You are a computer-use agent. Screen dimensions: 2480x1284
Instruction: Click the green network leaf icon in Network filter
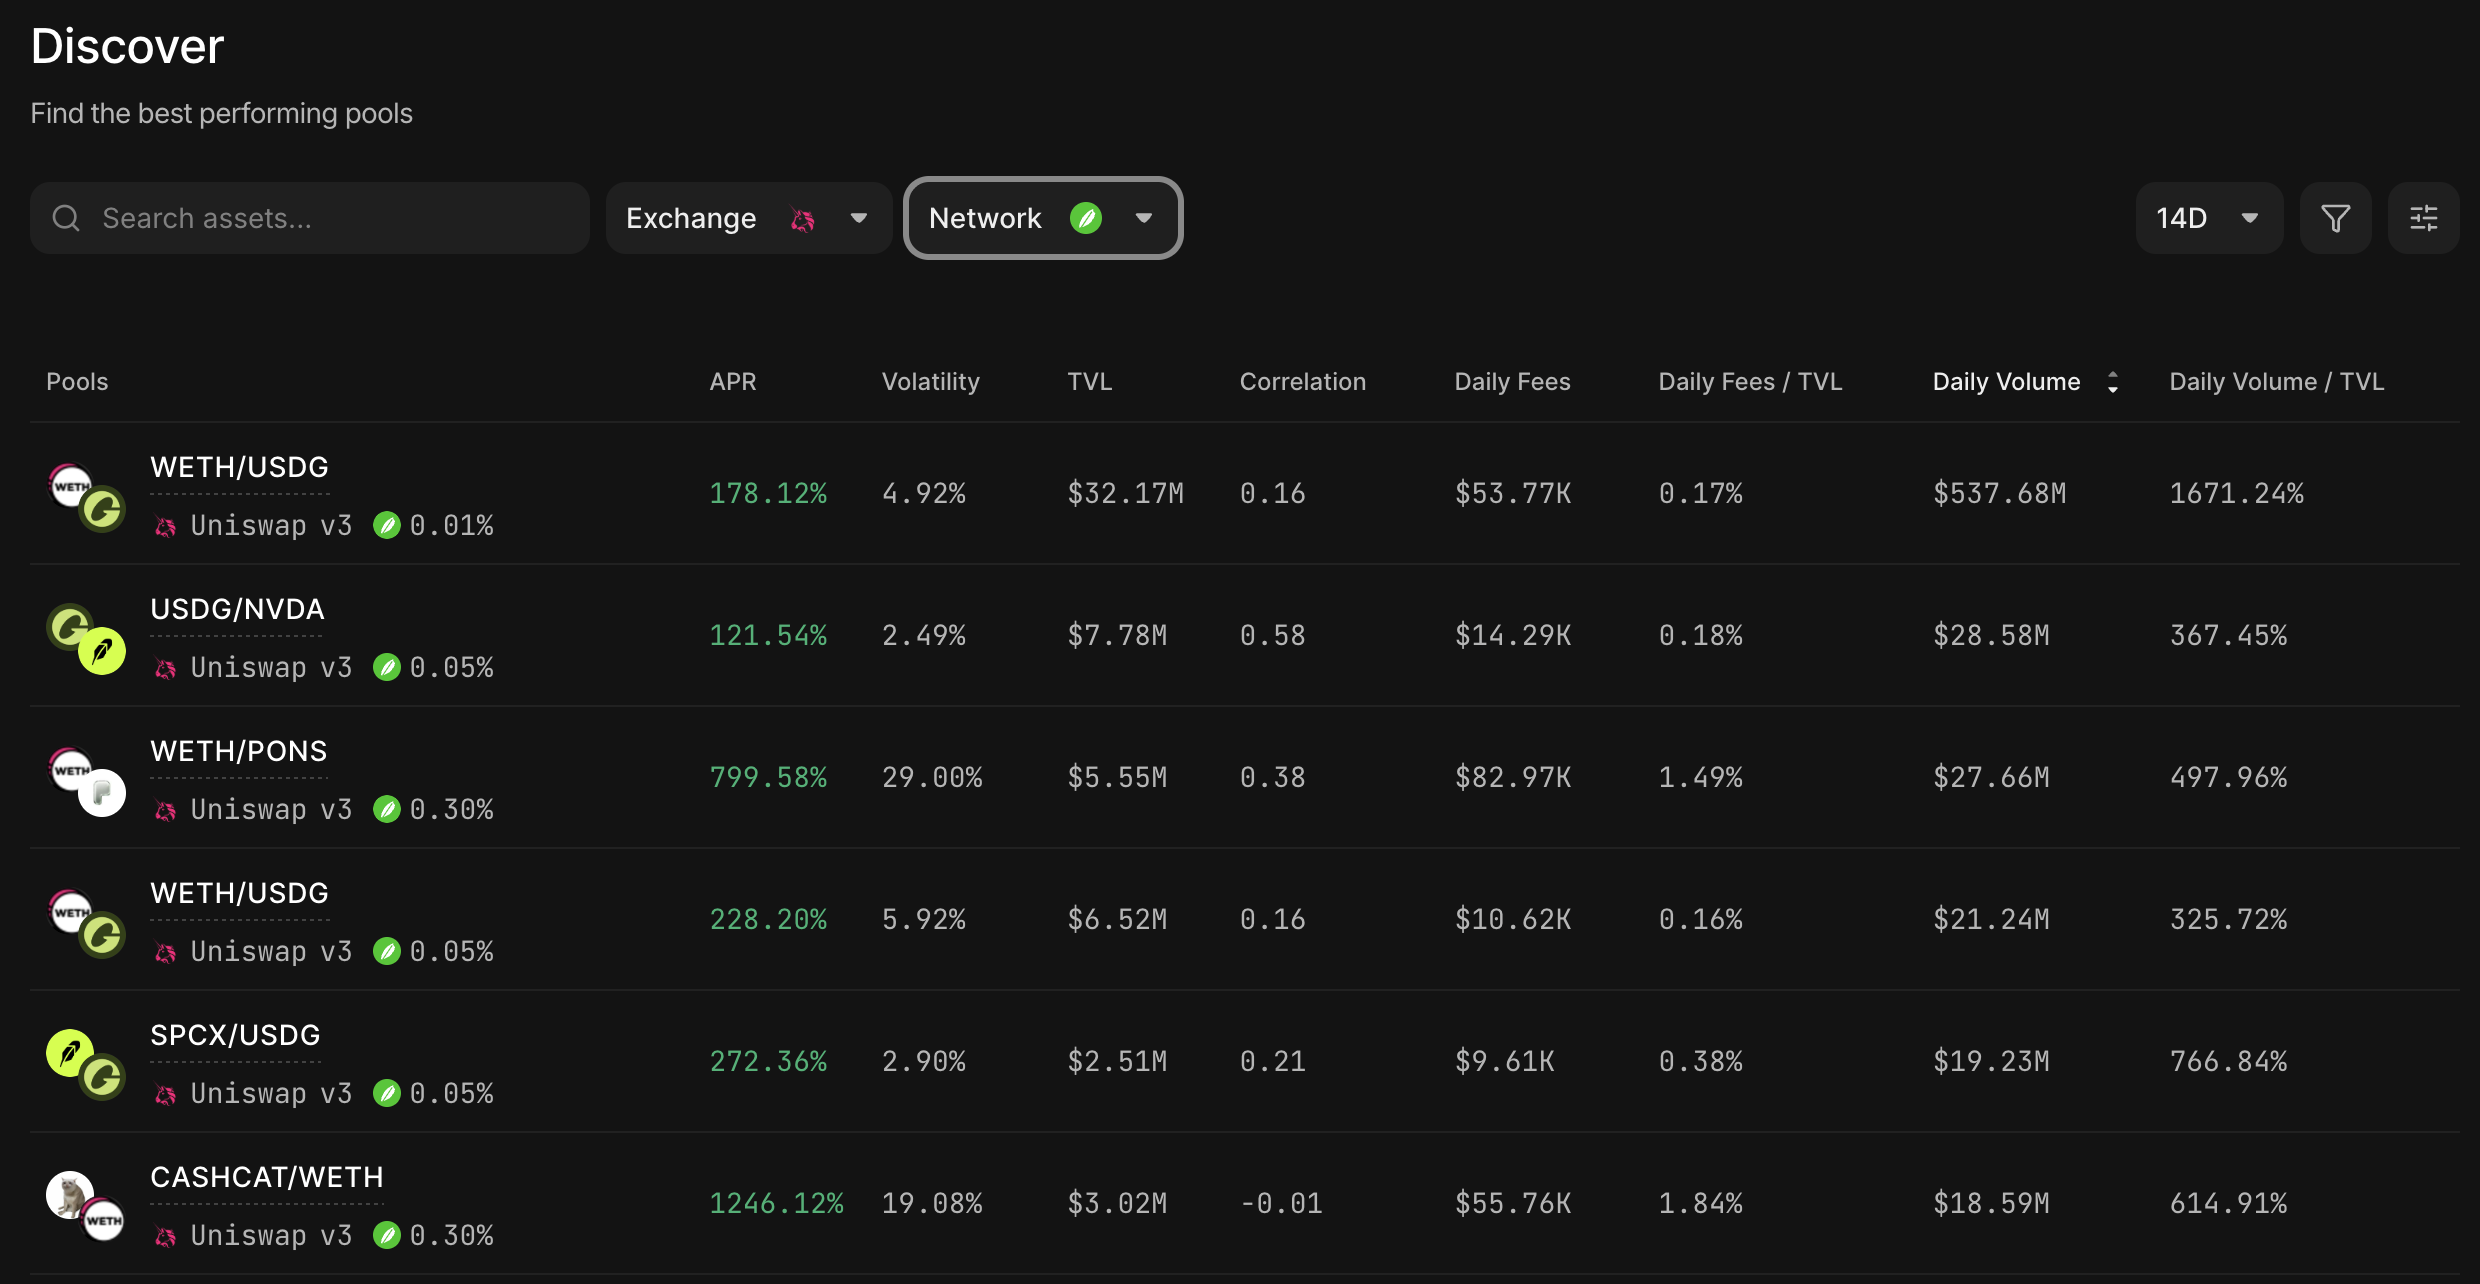1086,218
